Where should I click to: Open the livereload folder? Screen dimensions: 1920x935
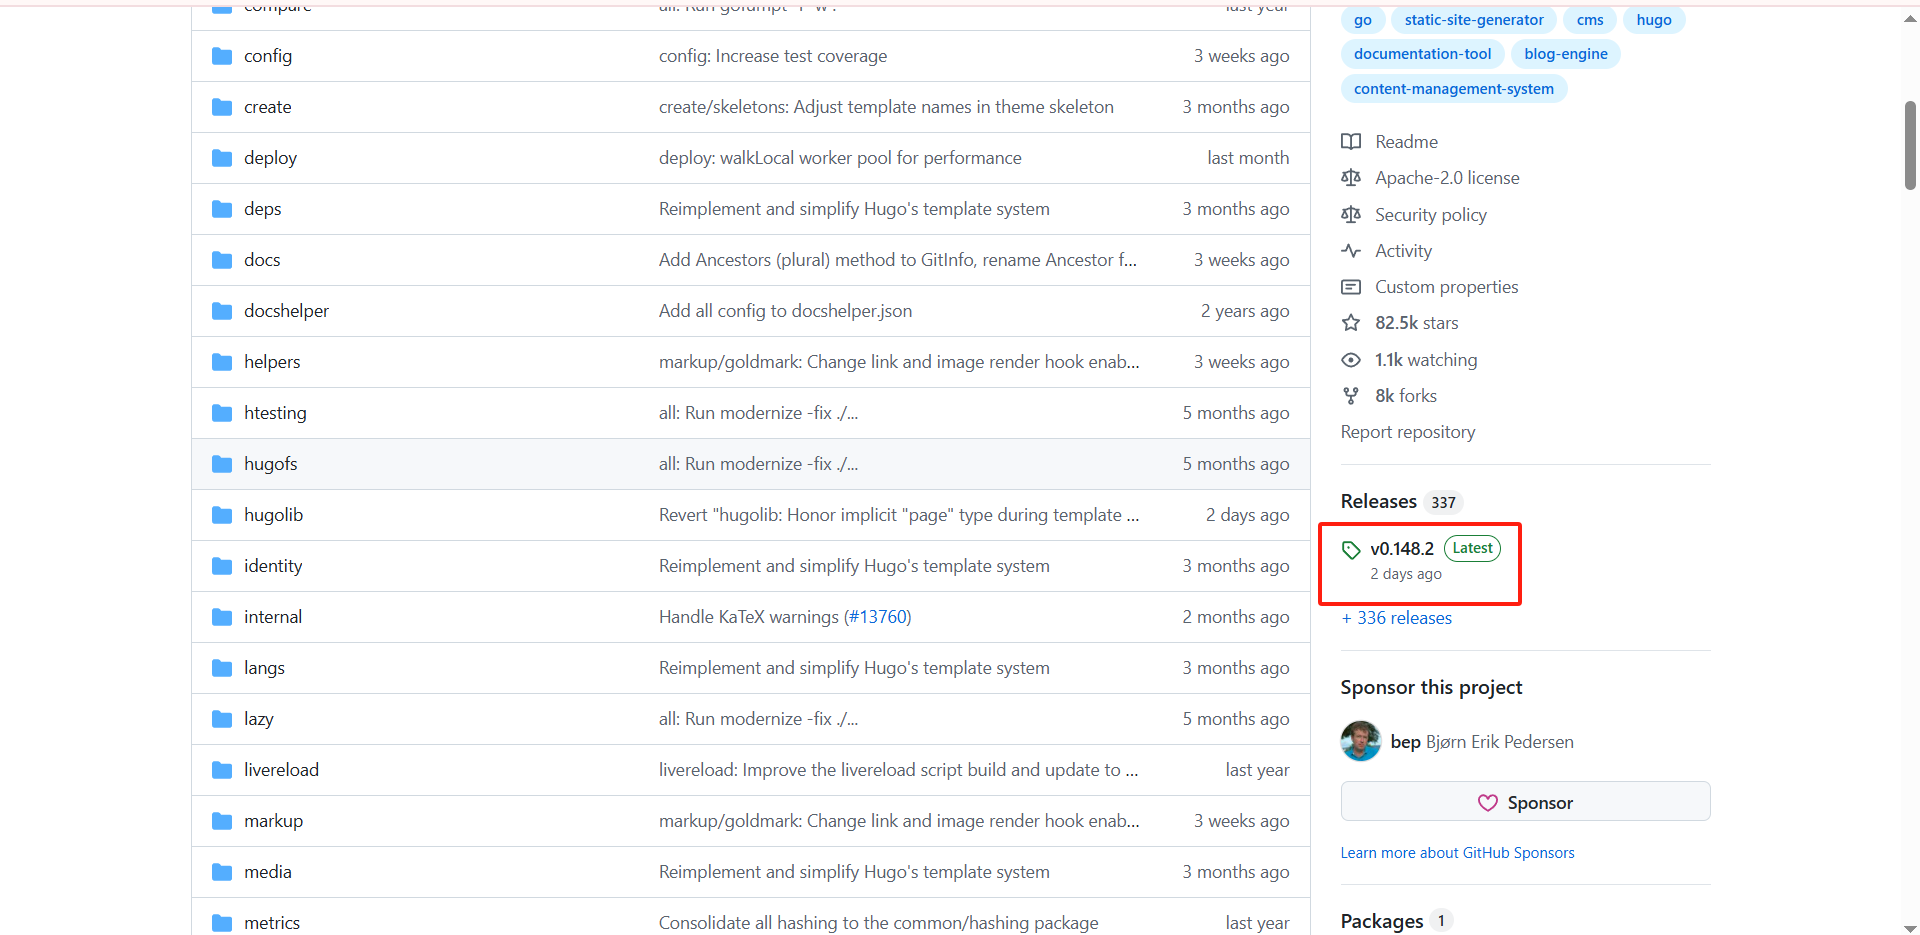coord(281,770)
